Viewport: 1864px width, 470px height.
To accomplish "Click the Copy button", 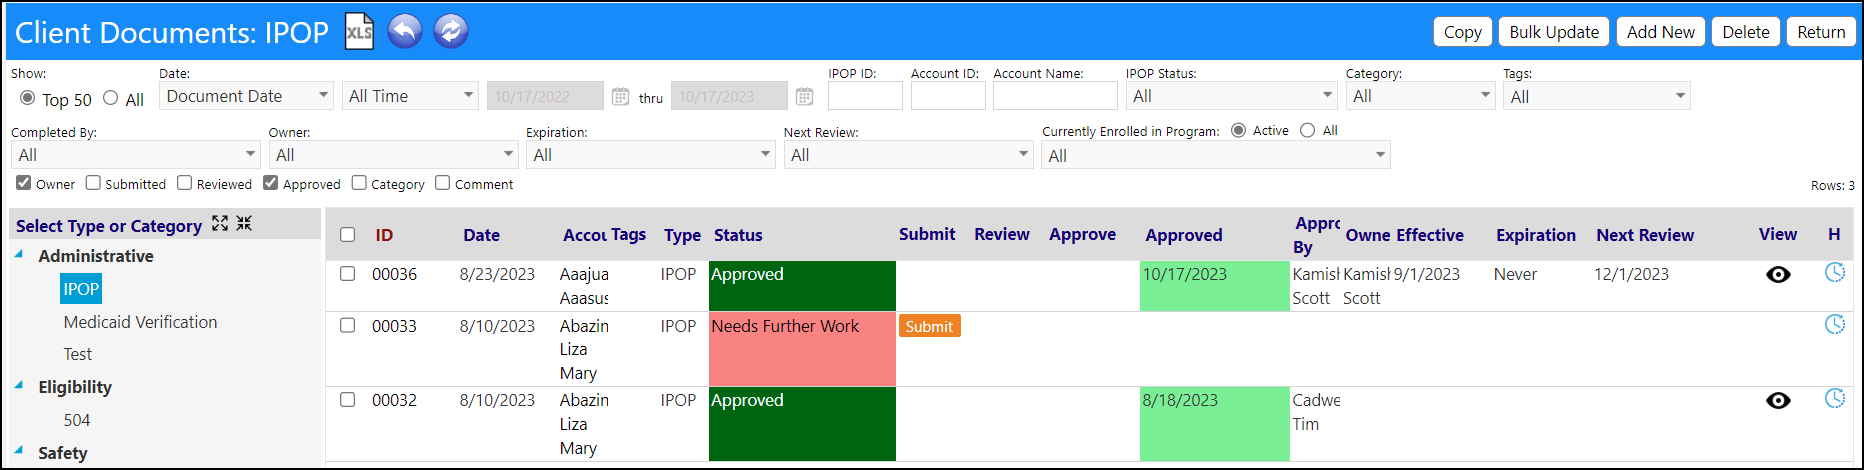I will [x=1463, y=32].
